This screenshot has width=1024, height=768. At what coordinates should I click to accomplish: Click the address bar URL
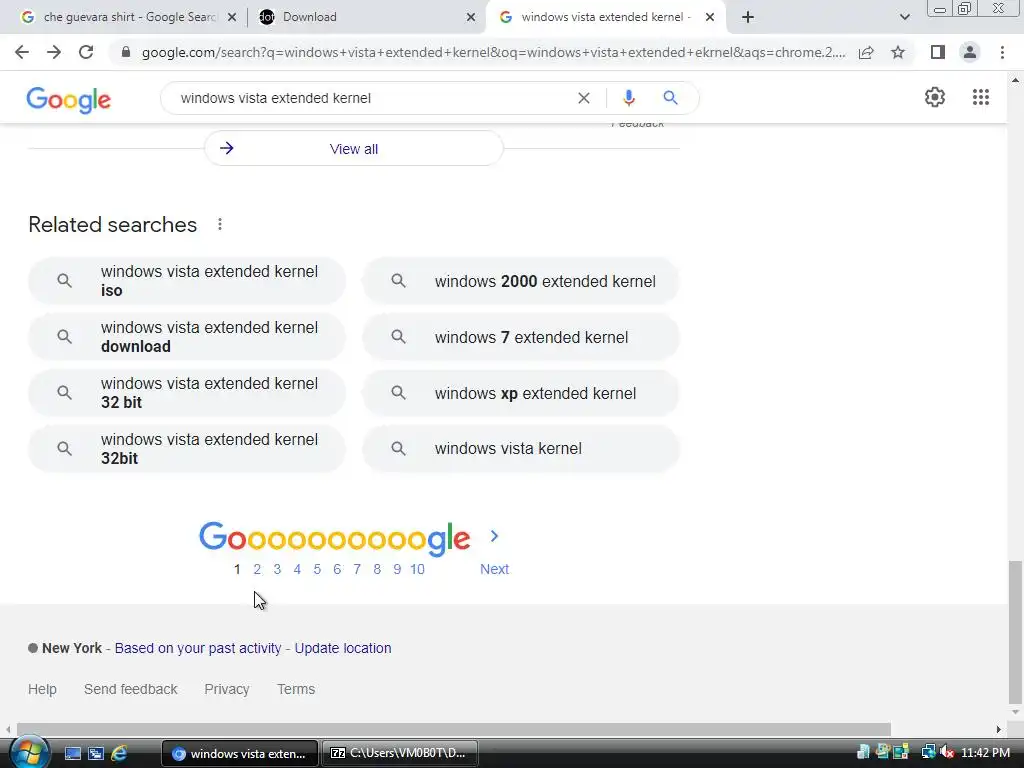[x=493, y=52]
